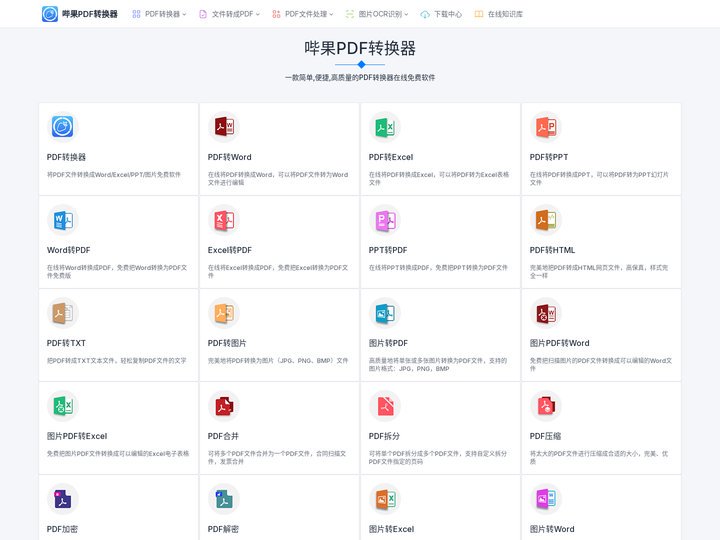This screenshot has height=540, width=720.
Task: Open the PDF转HTML title link
Action: tap(552, 250)
